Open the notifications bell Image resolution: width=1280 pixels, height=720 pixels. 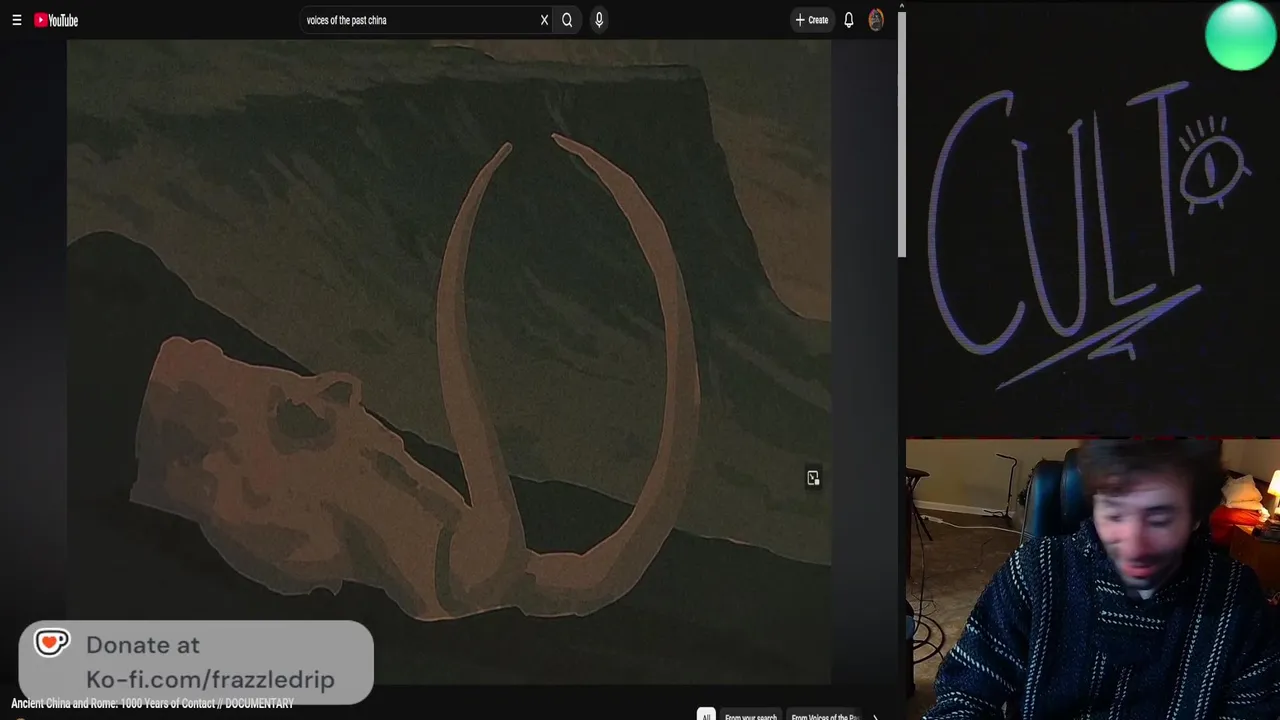coord(848,20)
